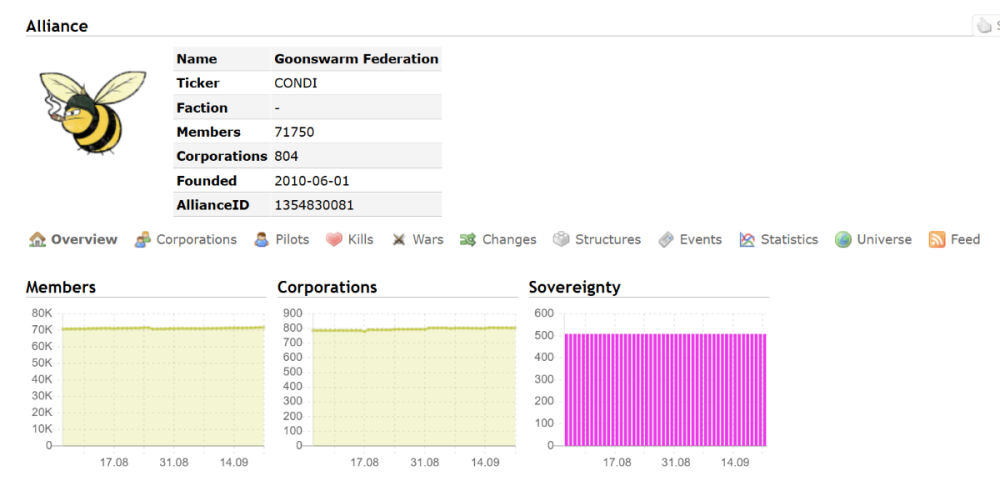Click the Corporations area chart
Screen dimensions: 1000x486
(414, 380)
